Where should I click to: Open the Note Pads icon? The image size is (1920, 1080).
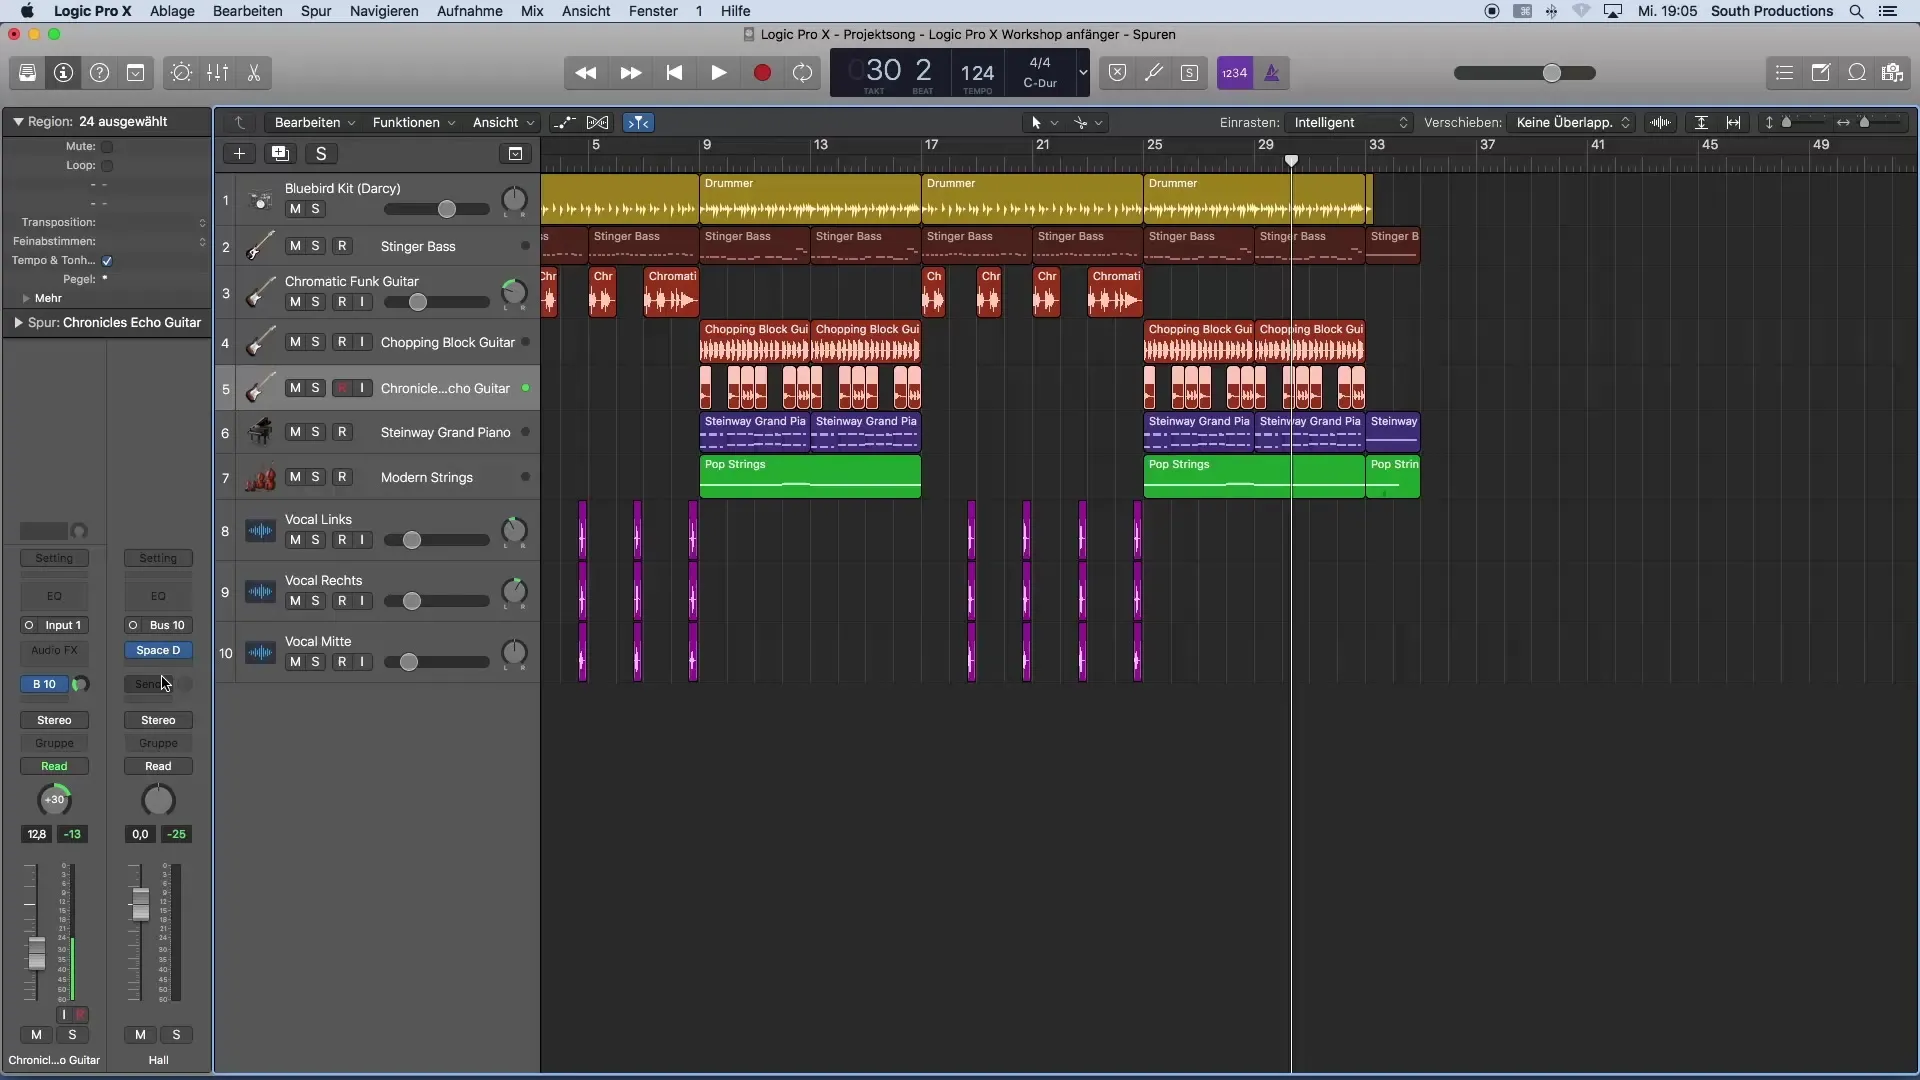pos(1820,73)
